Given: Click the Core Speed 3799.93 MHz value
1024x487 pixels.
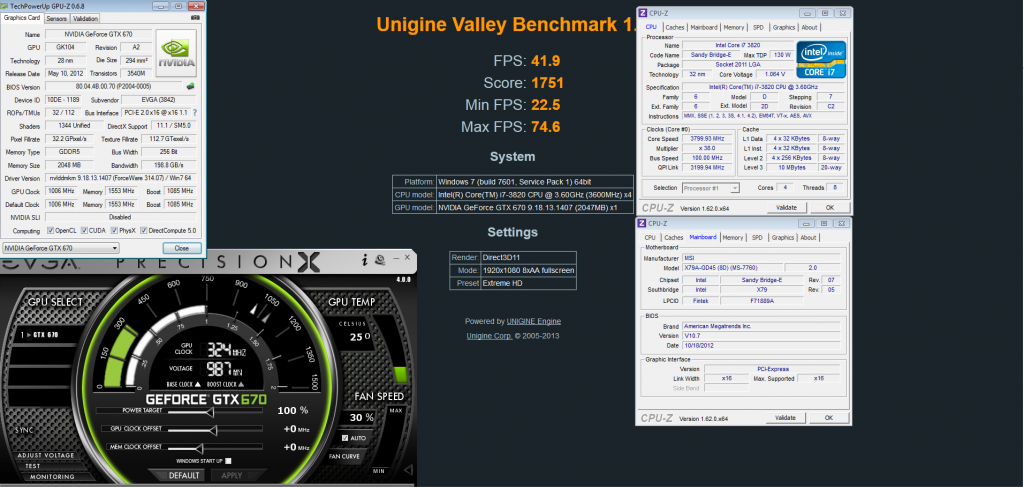Looking at the screenshot, I should point(708,139).
